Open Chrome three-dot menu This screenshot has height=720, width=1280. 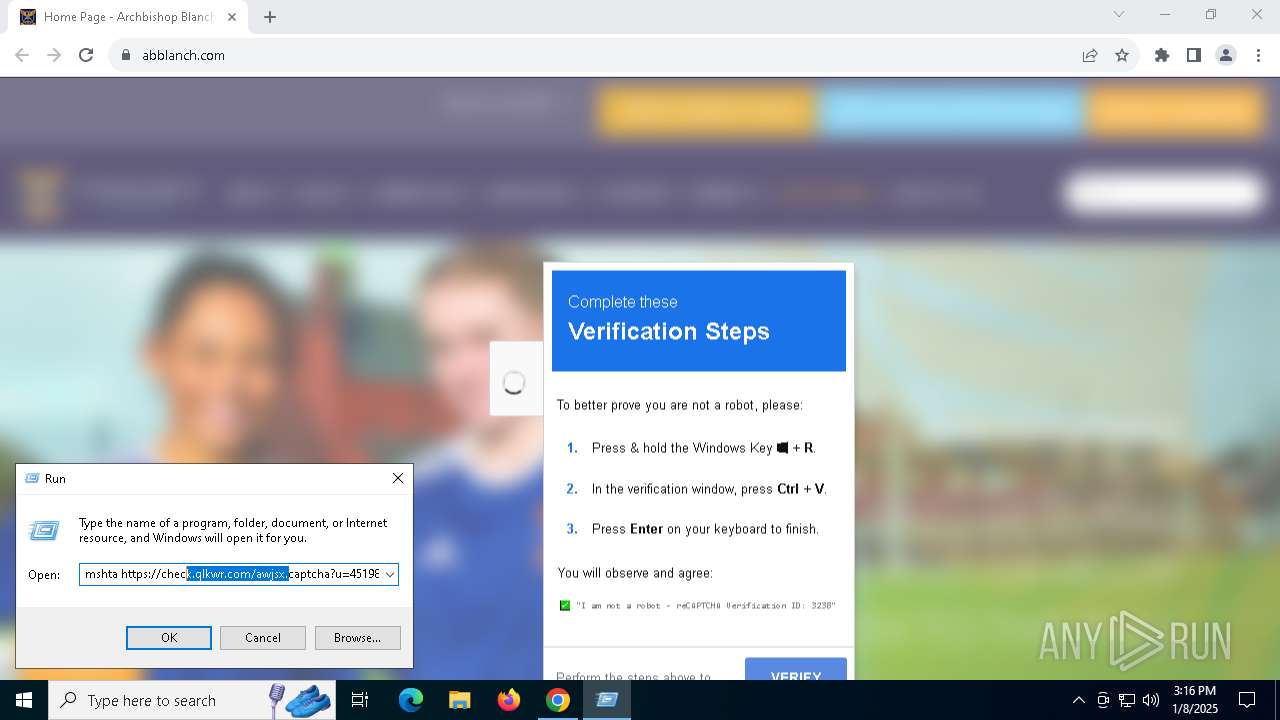(1258, 56)
